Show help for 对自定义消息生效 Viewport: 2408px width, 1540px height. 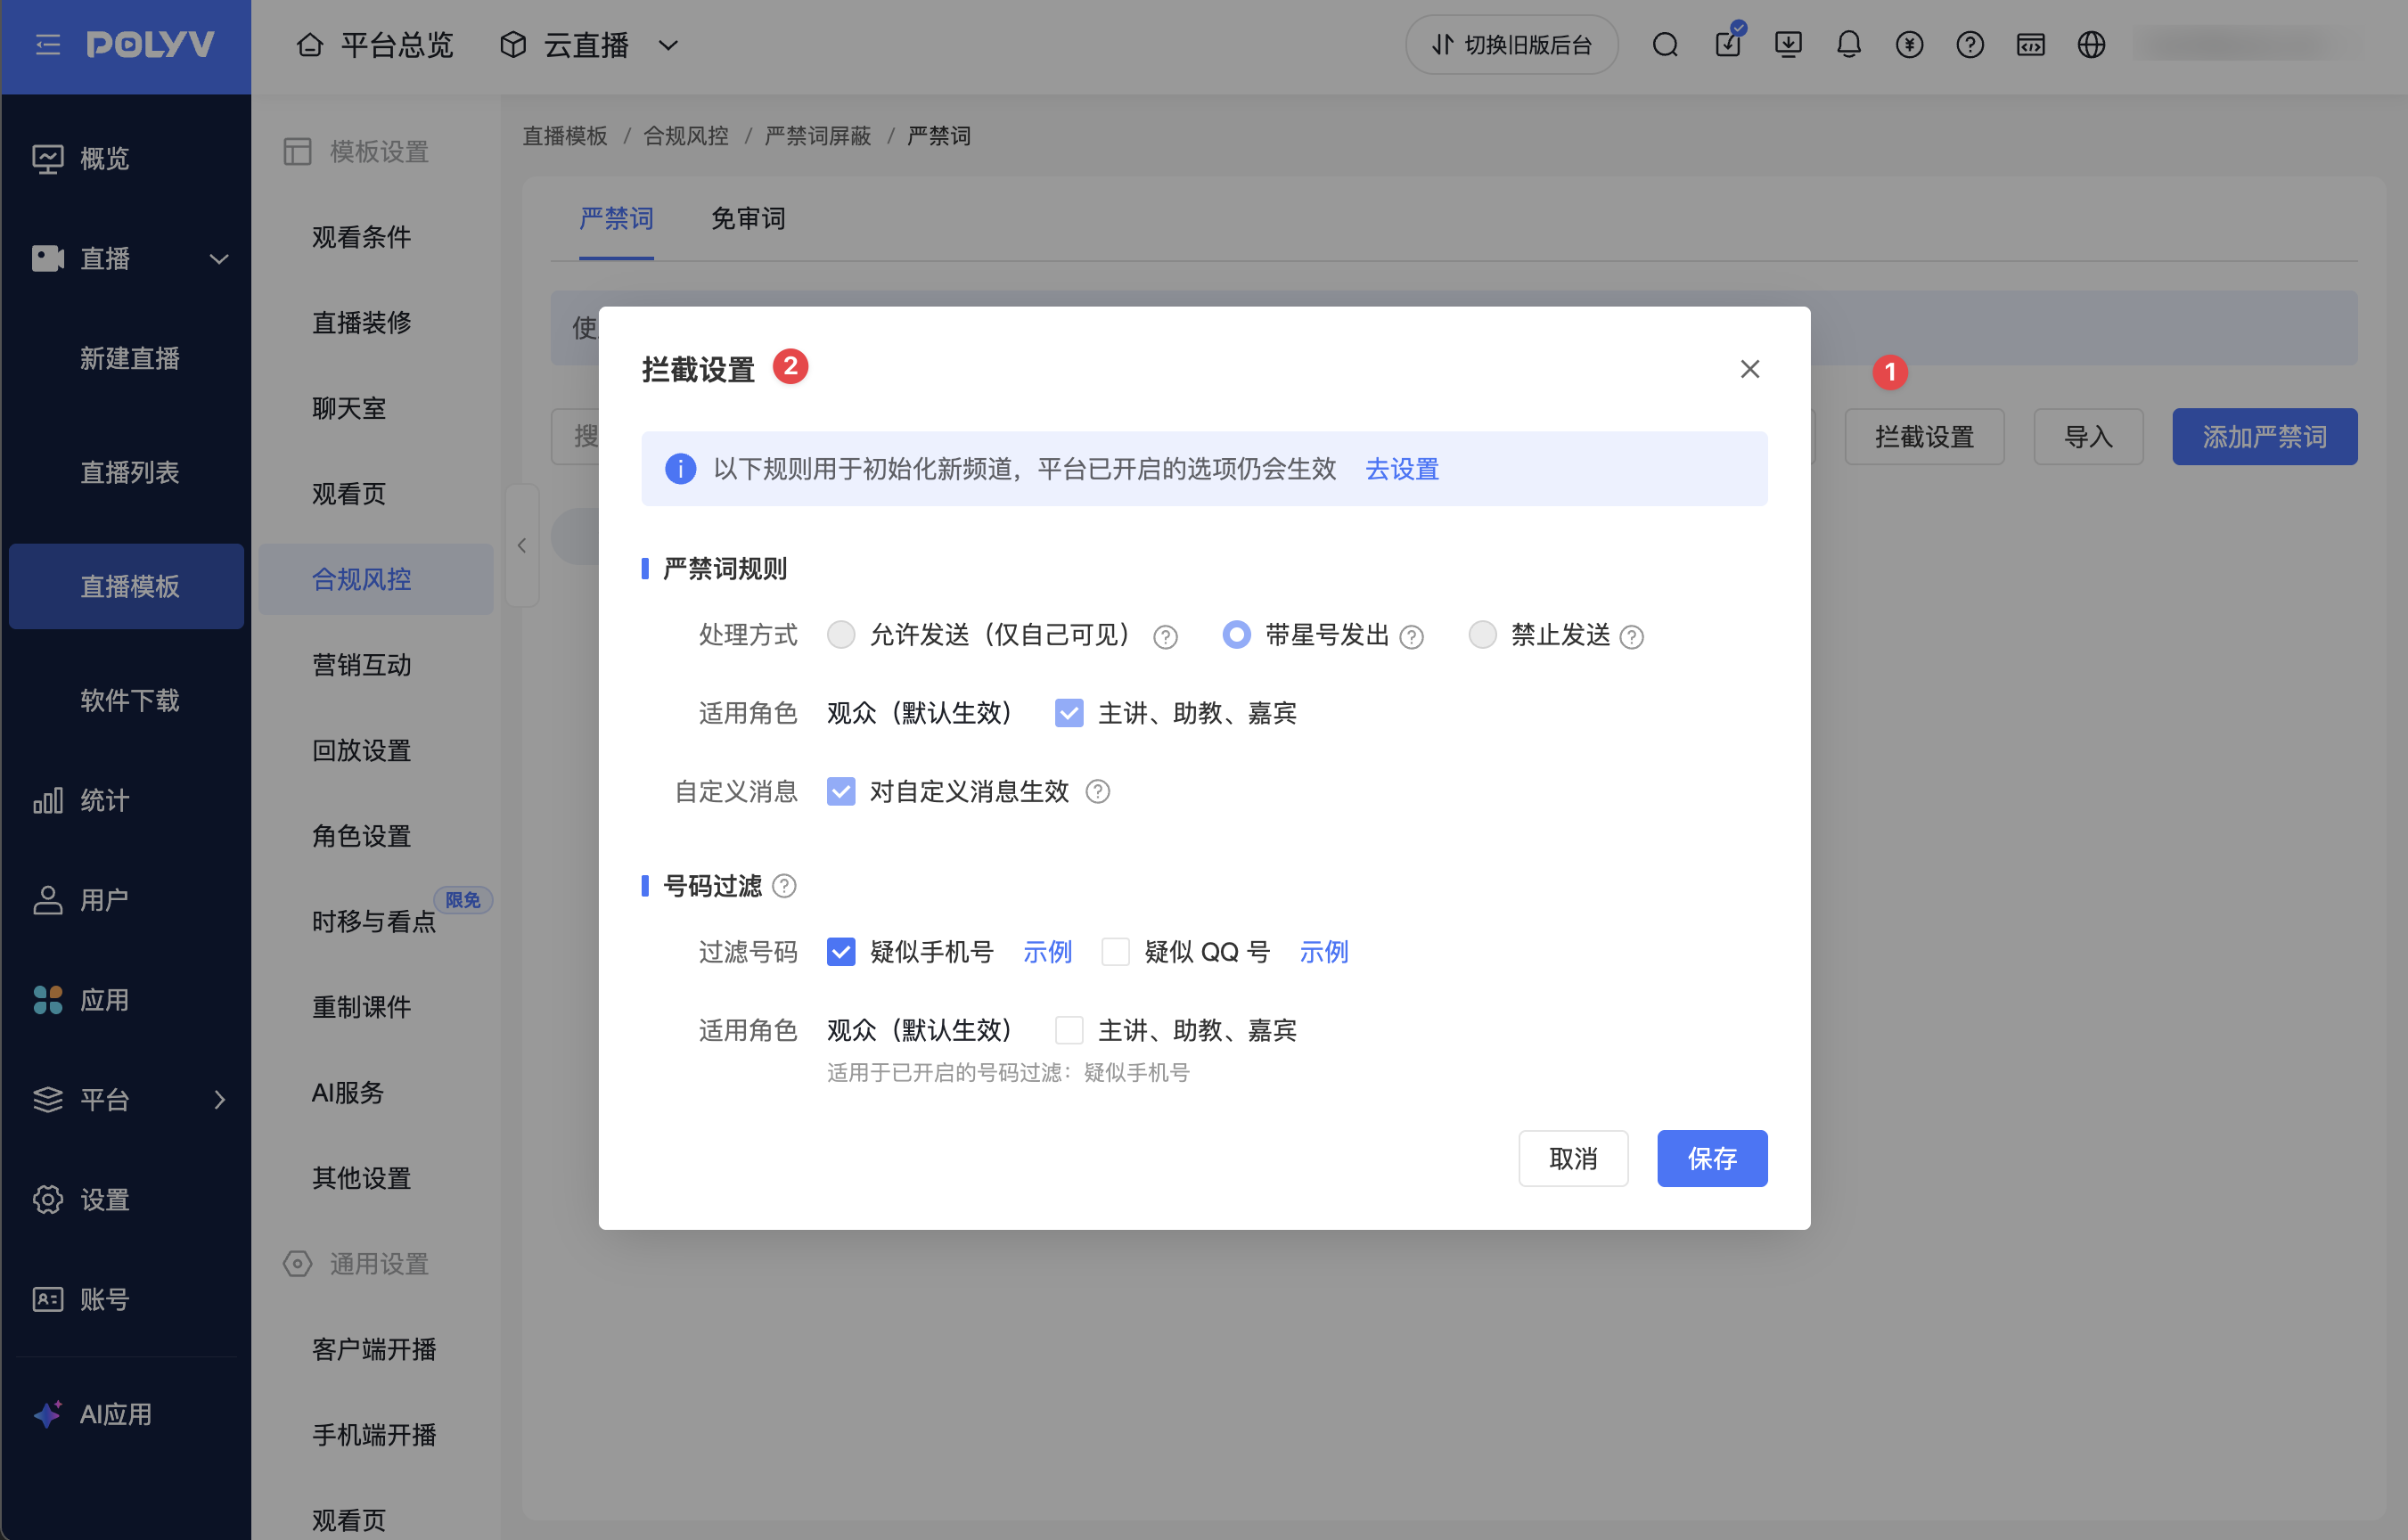click(1097, 792)
